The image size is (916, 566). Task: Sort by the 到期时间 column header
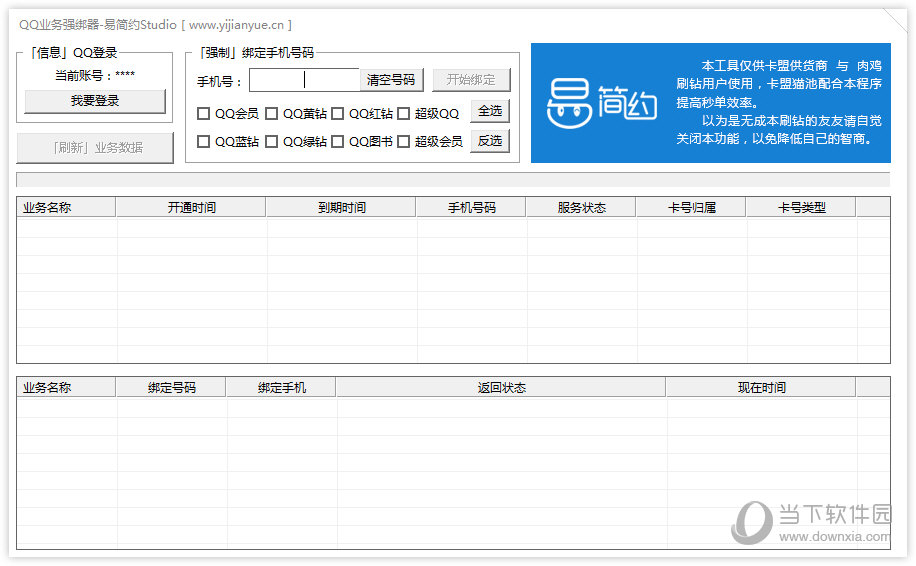pyautogui.click(x=341, y=207)
